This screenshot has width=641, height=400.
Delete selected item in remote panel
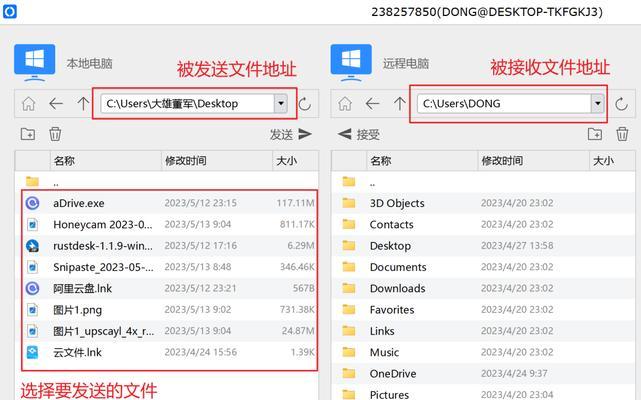tap(622, 134)
